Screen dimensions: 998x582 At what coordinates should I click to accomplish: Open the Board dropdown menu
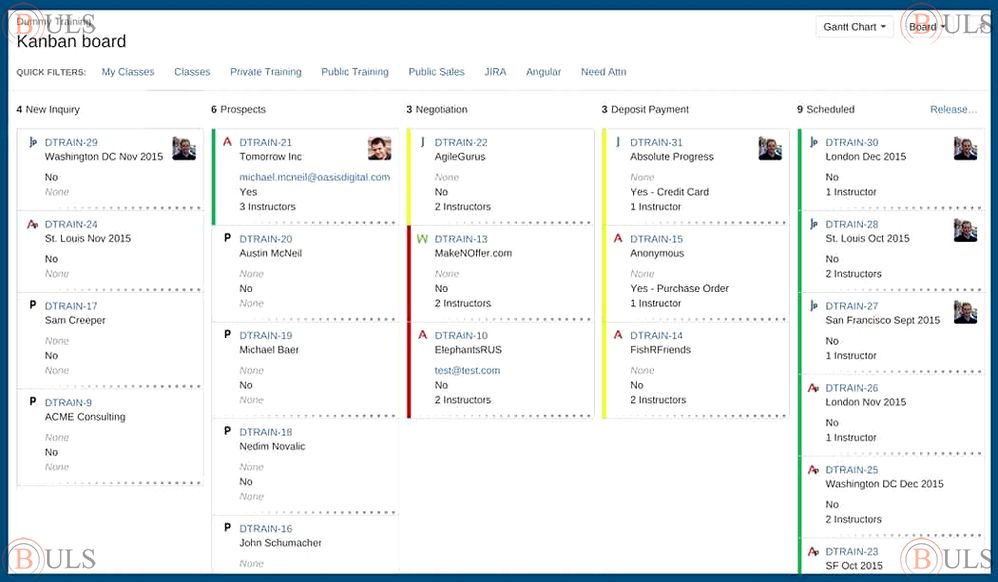pos(926,27)
